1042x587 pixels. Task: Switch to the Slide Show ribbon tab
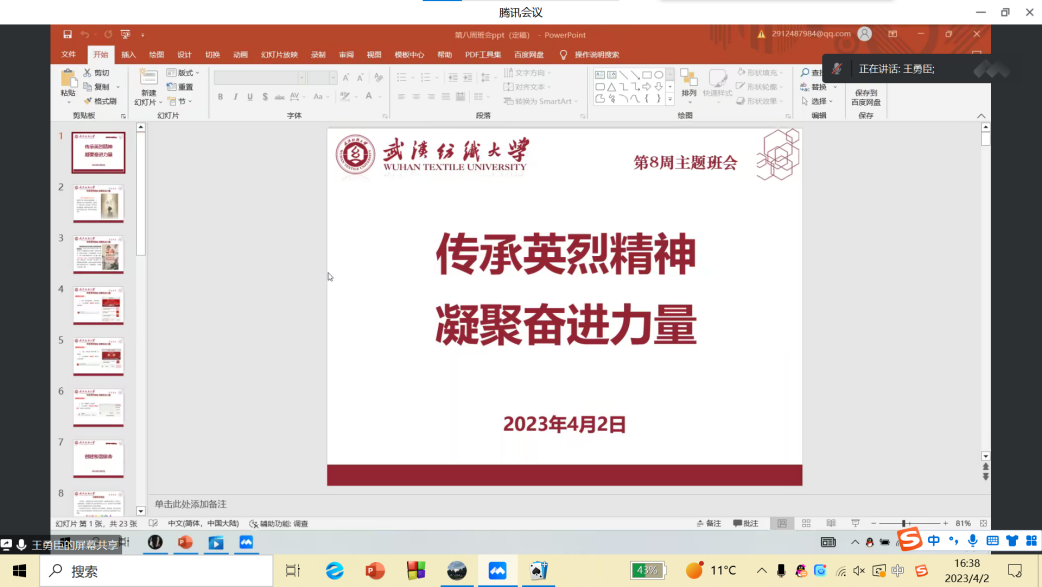click(279, 55)
